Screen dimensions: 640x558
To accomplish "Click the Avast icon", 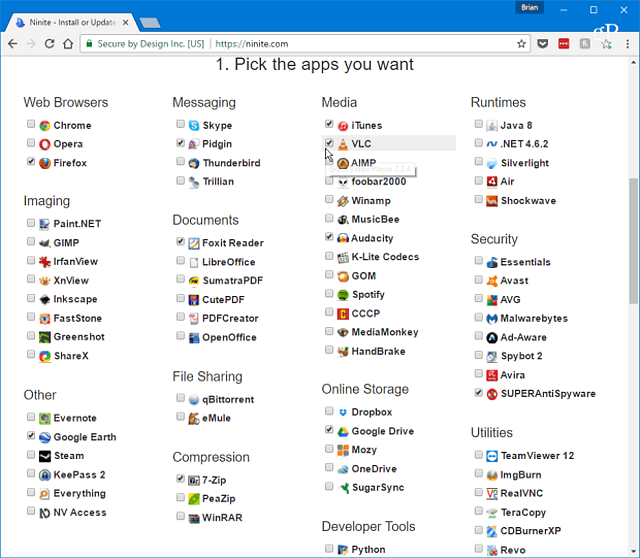I will coord(492,280).
